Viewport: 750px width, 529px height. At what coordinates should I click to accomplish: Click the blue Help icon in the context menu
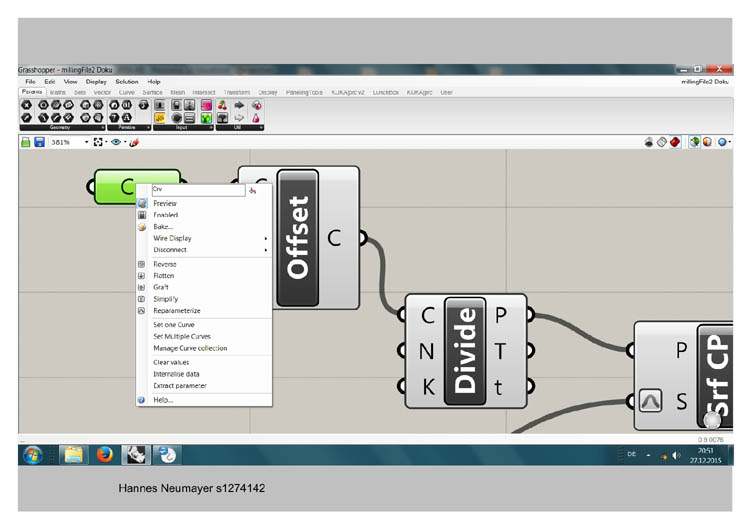pos(142,400)
